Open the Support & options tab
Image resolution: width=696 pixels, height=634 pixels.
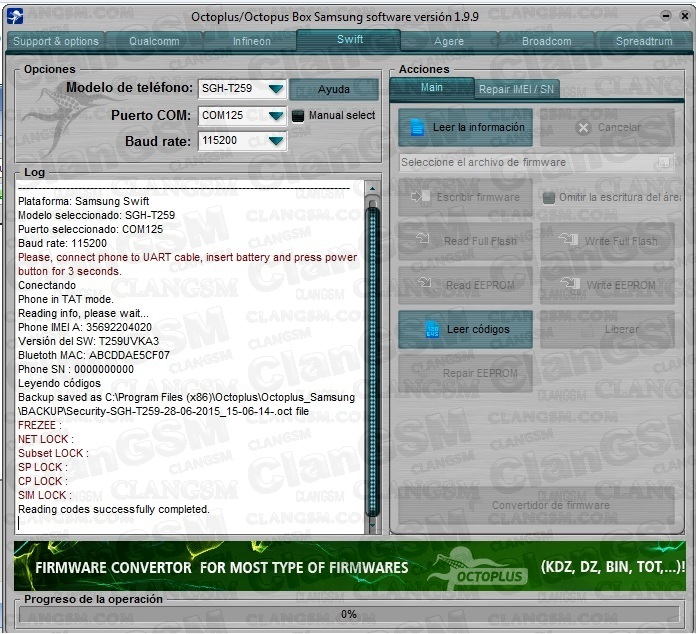pyautogui.click(x=56, y=41)
